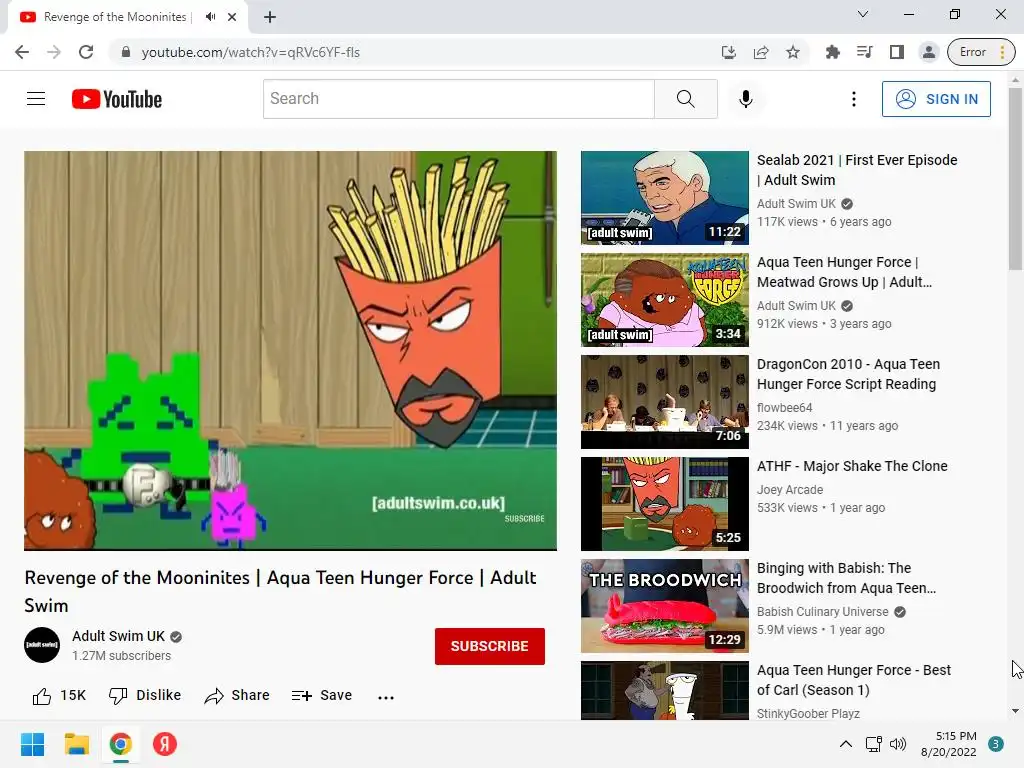Click the install app icon in address bar
The width and height of the screenshot is (1024, 768).
[x=729, y=52]
